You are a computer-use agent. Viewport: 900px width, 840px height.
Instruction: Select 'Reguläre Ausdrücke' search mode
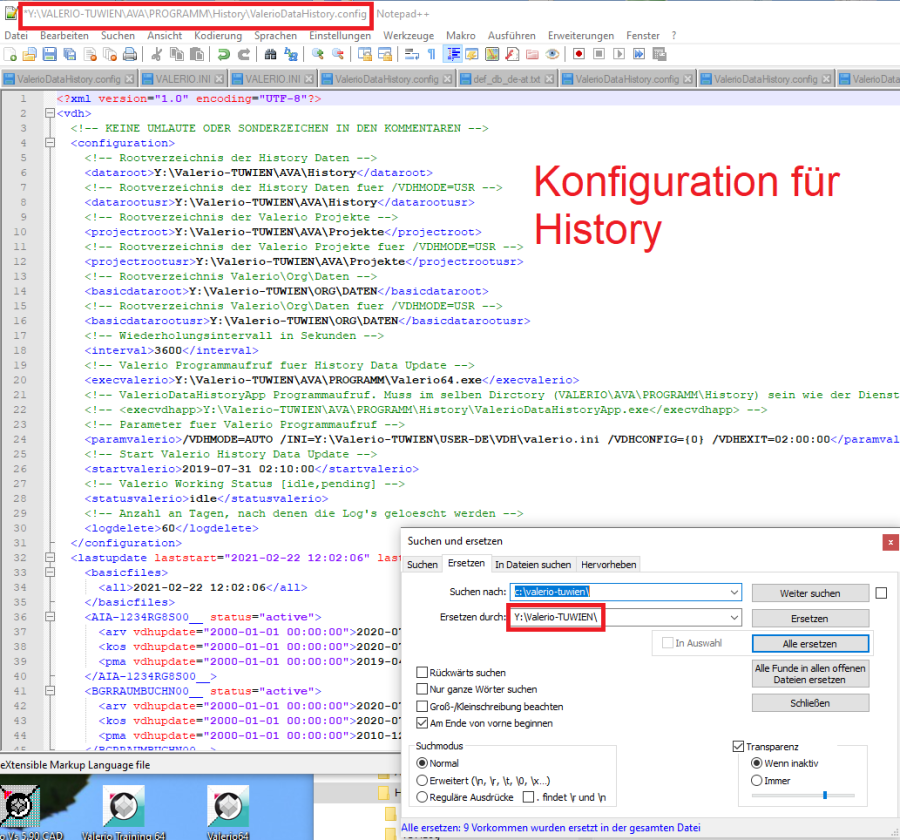click(422, 797)
